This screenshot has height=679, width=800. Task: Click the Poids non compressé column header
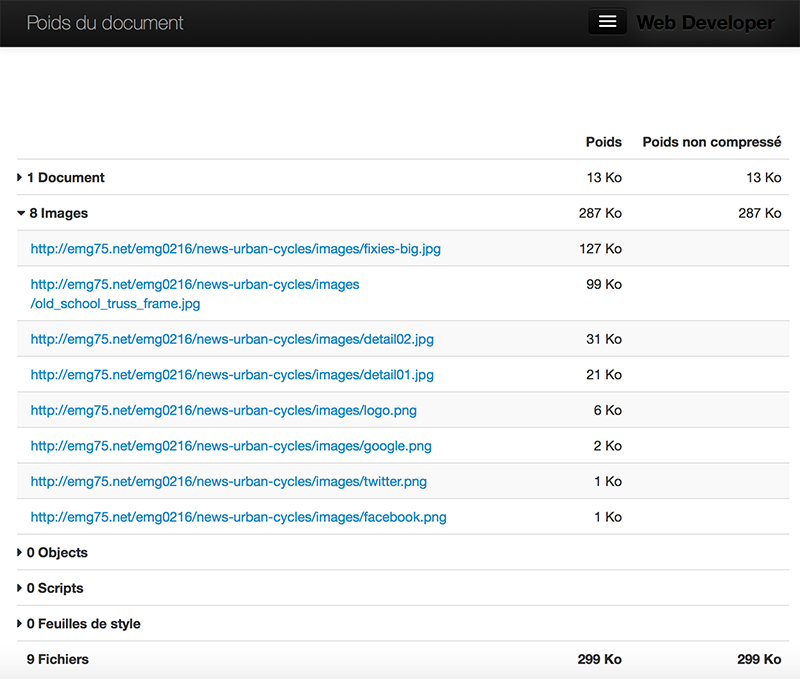click(x=712, y=142)
